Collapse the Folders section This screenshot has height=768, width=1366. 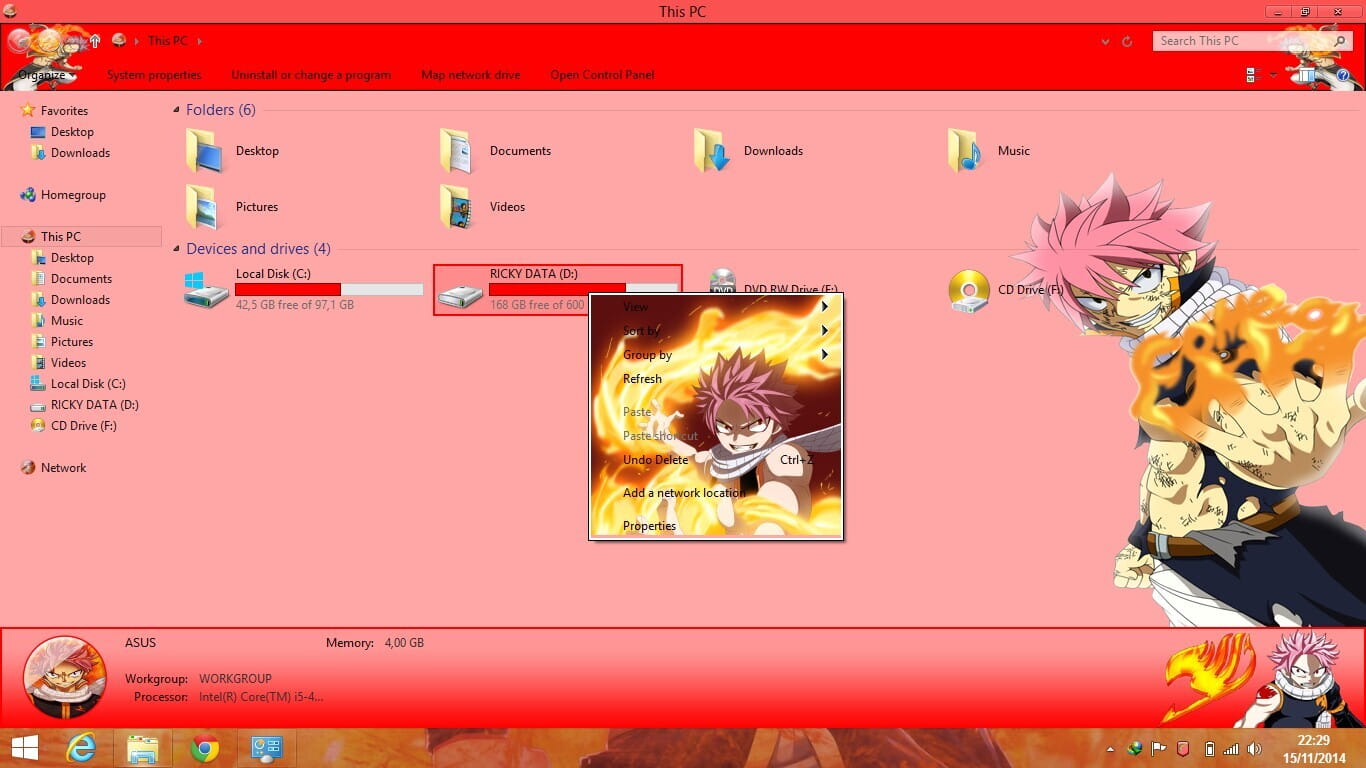click(176, 109)
